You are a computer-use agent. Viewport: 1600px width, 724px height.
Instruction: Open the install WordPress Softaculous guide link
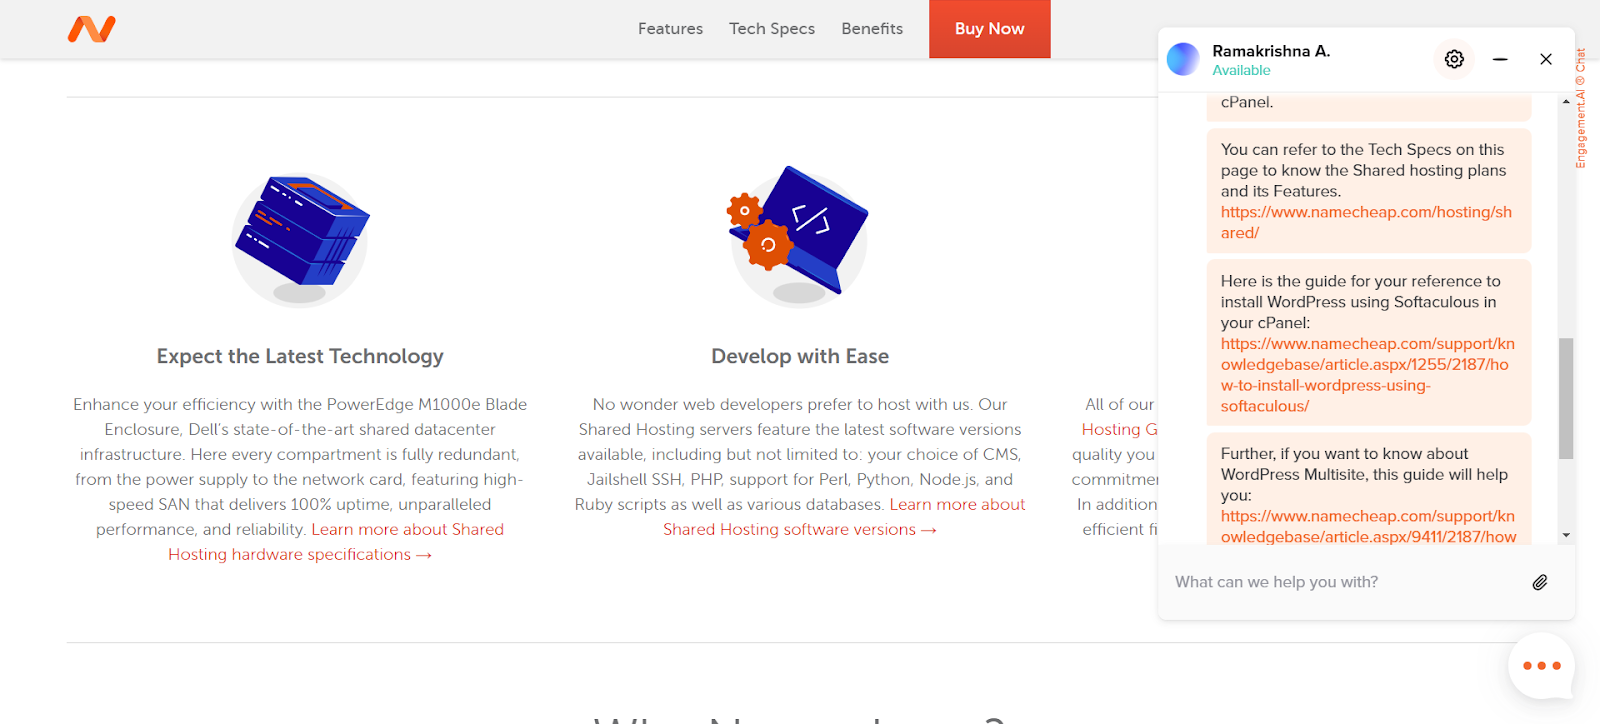click(x=1367, y=375)
